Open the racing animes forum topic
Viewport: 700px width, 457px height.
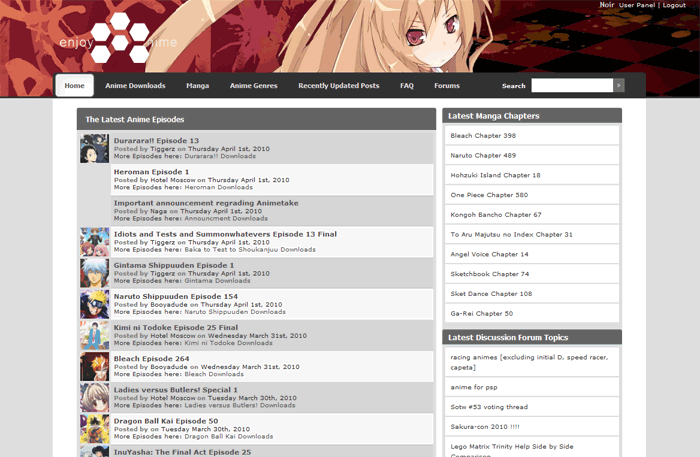pos(529,362)
